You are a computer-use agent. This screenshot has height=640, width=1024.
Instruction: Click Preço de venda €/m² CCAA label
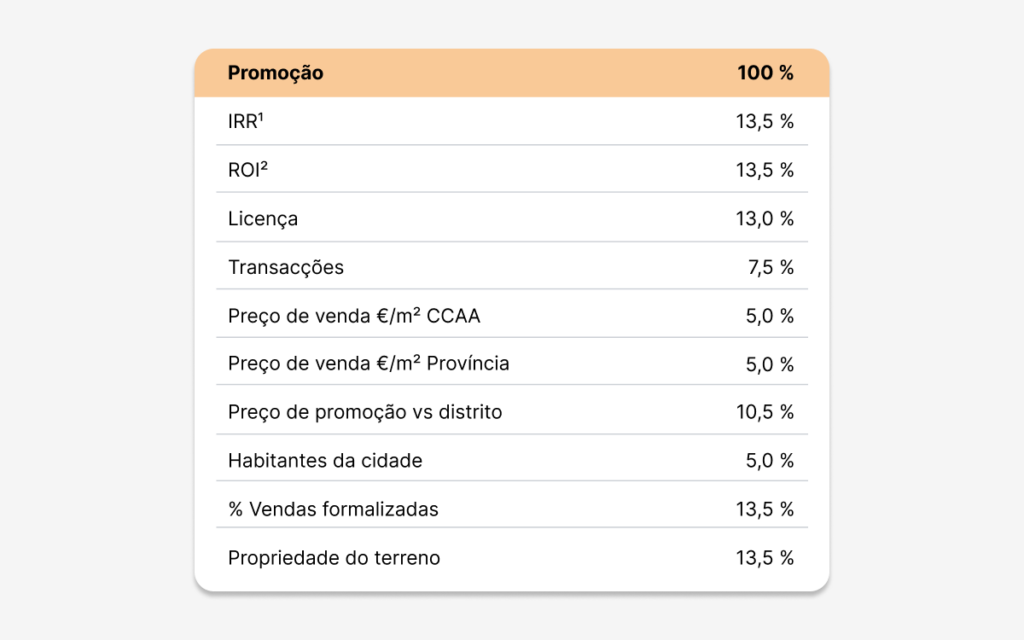354,316
